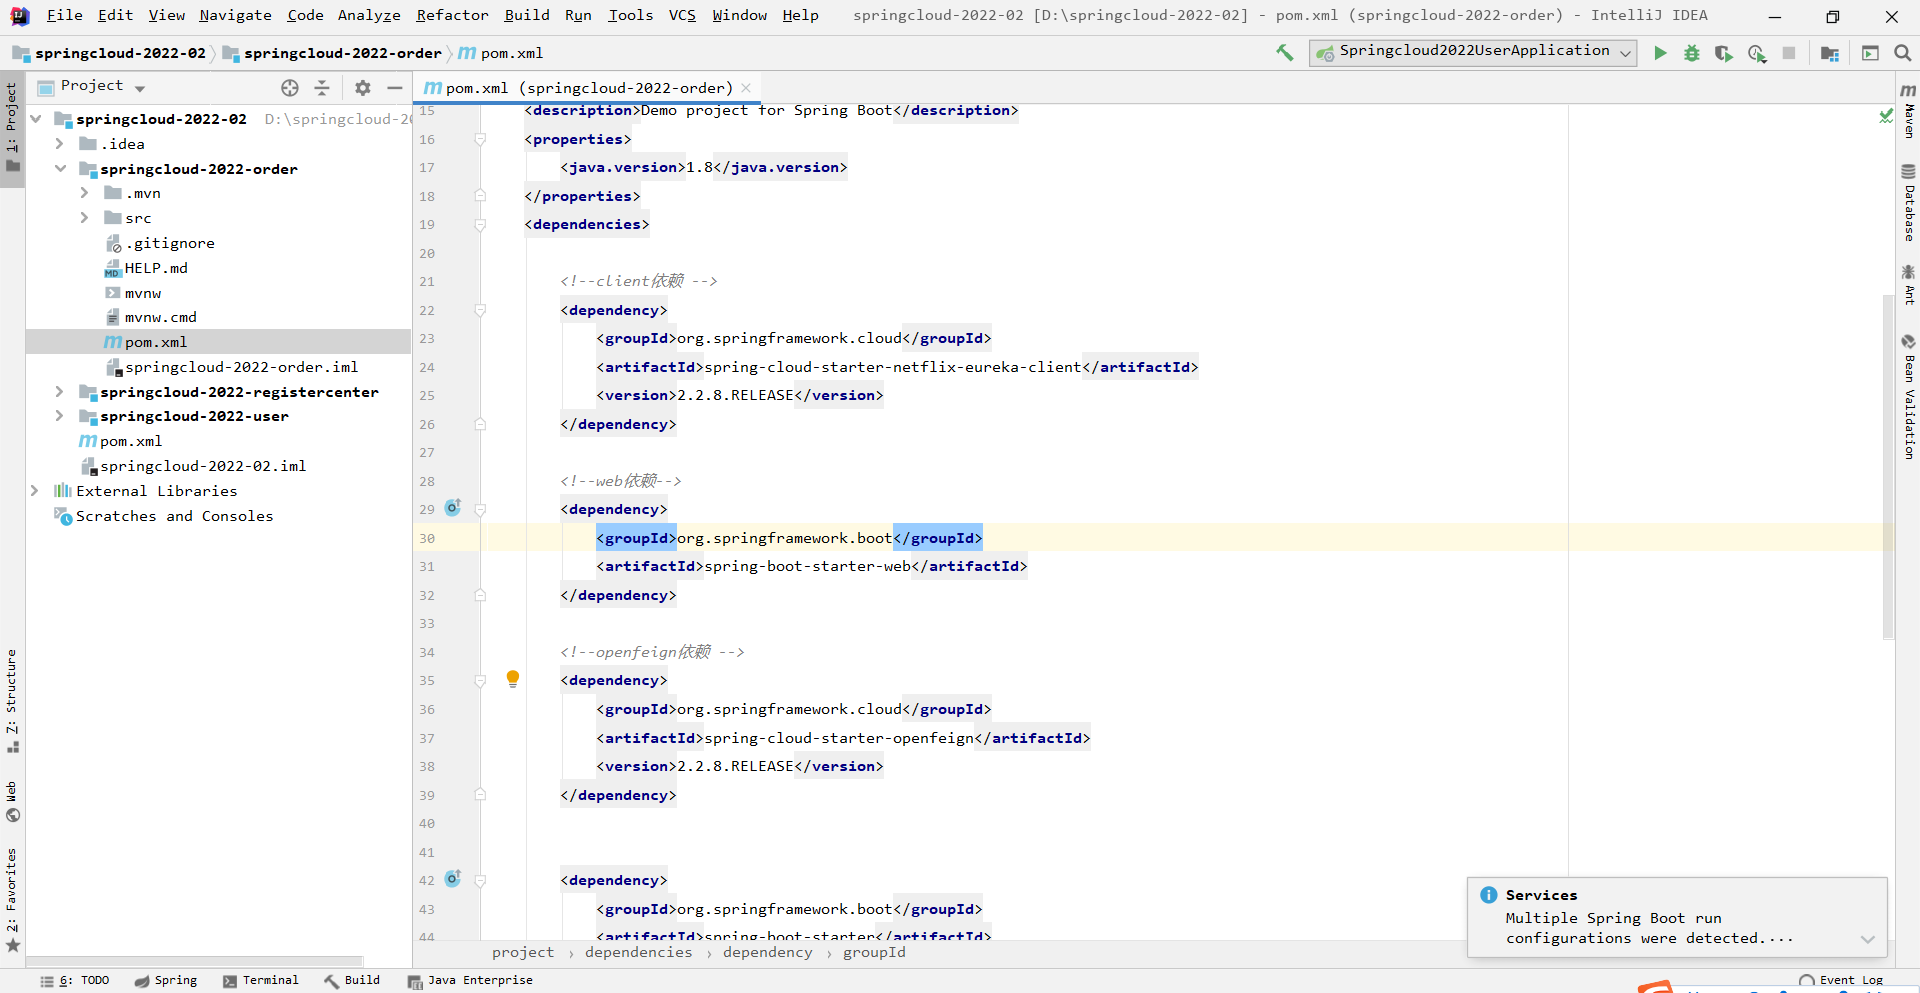Click the inspection status checkmark in editor
This screenshot has height=993, width=1920.
[1886, 116]
